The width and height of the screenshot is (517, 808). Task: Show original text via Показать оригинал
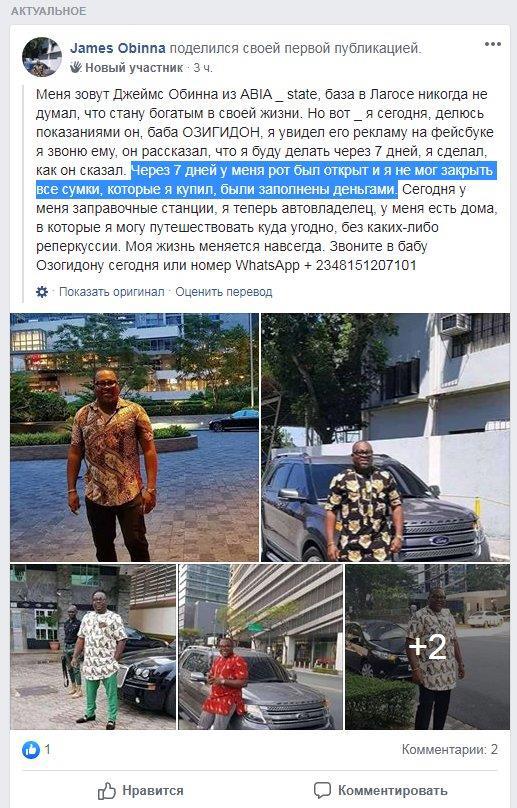[111, 292]
